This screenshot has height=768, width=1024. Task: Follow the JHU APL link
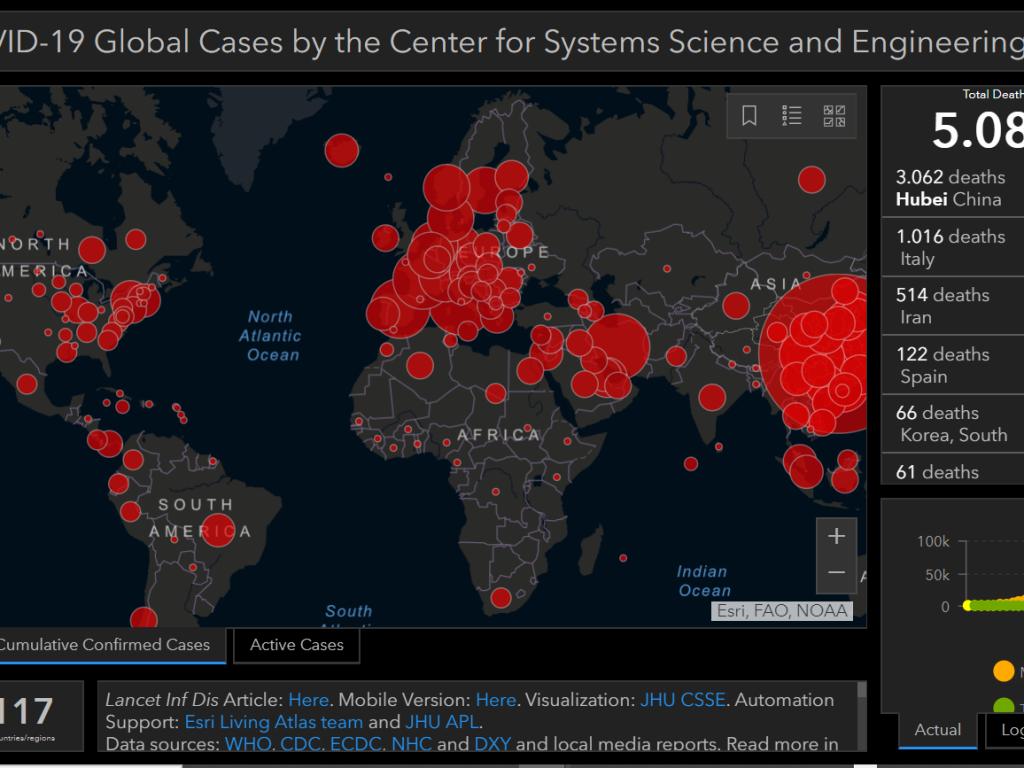click(443, 721)
